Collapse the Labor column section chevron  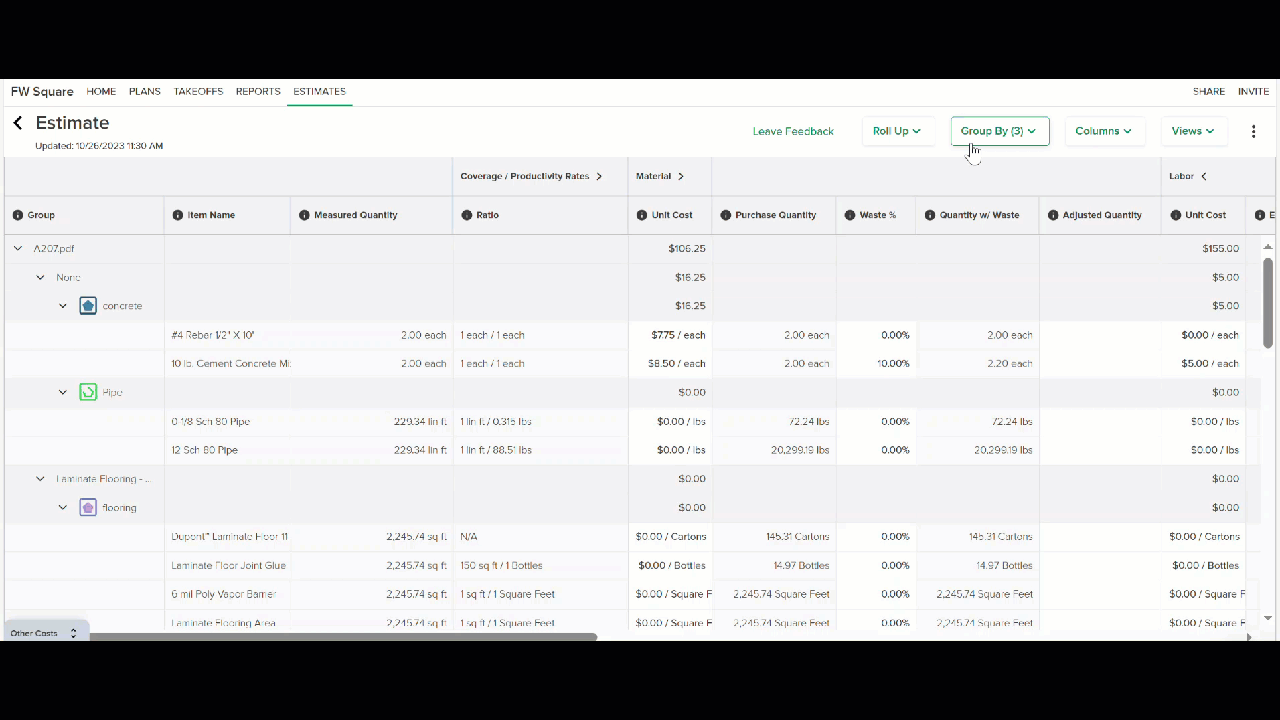tap(1204, 176)
